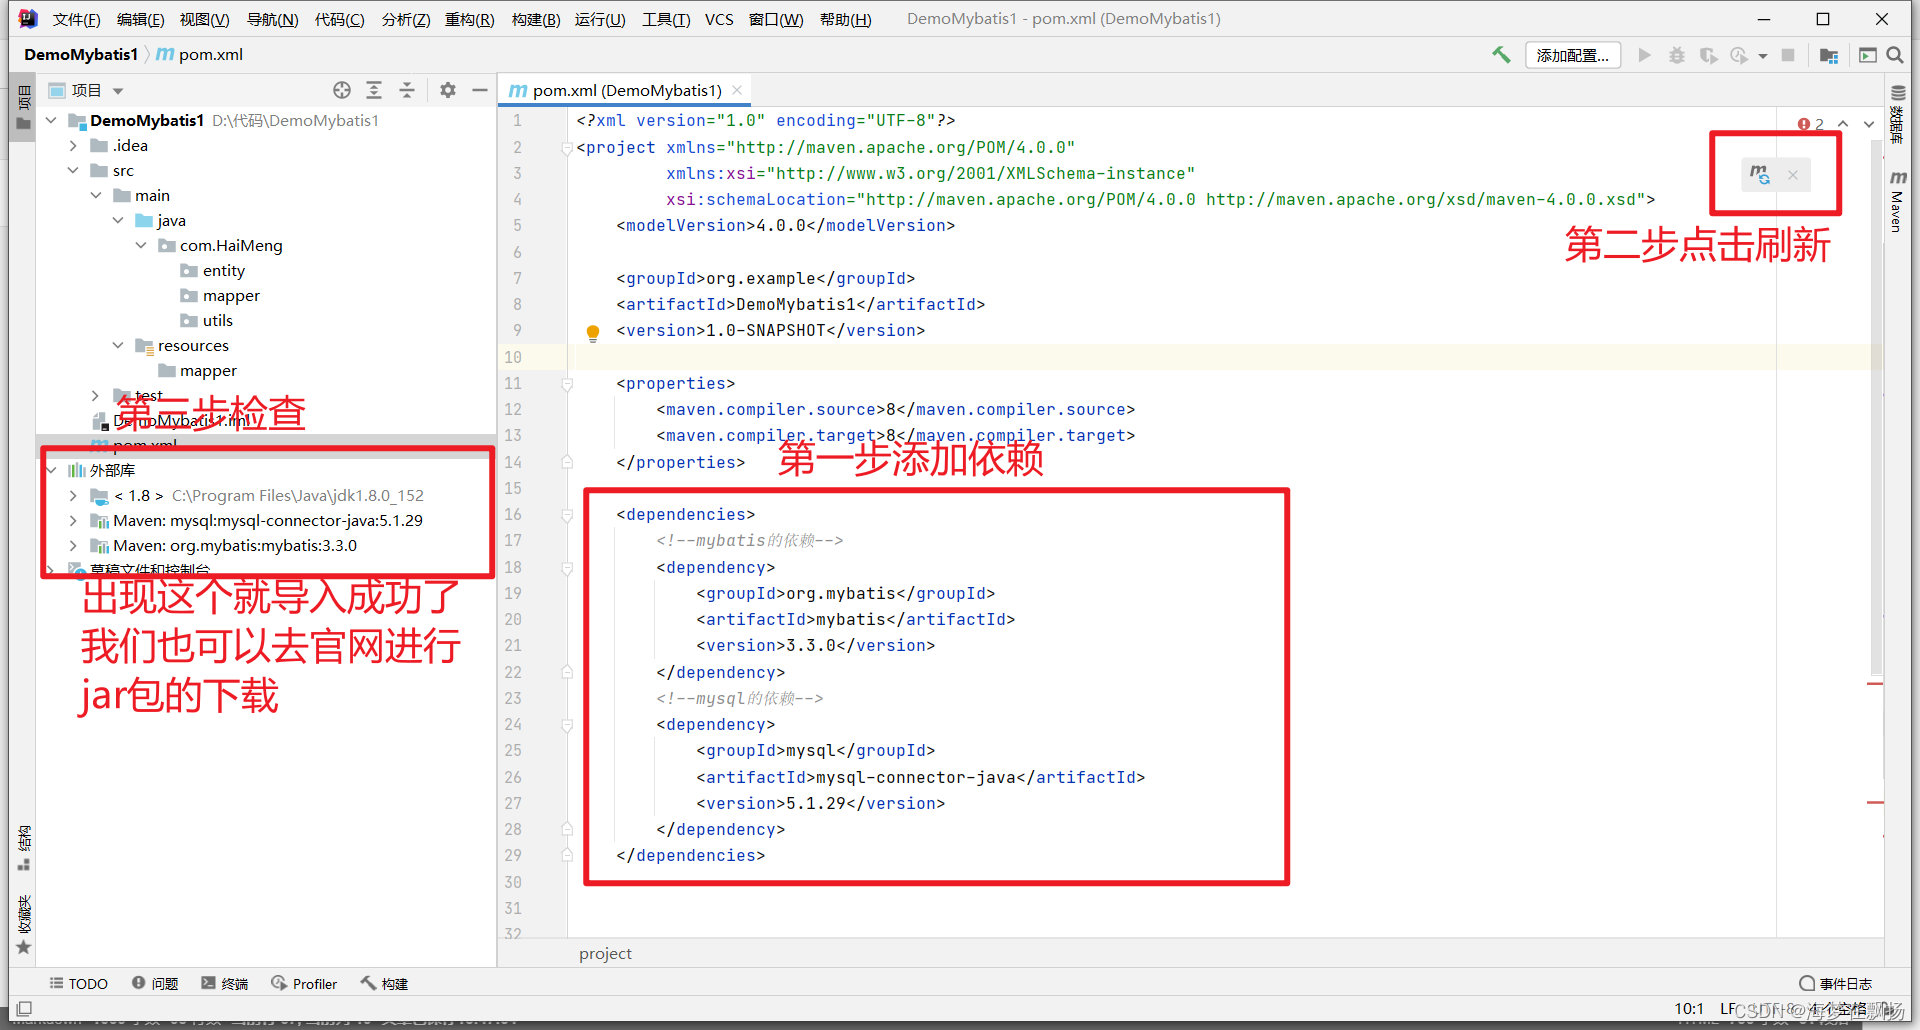1920x1030 pixels.
Task: Click the Build project hammer icon
Action: click(1501, 55)
